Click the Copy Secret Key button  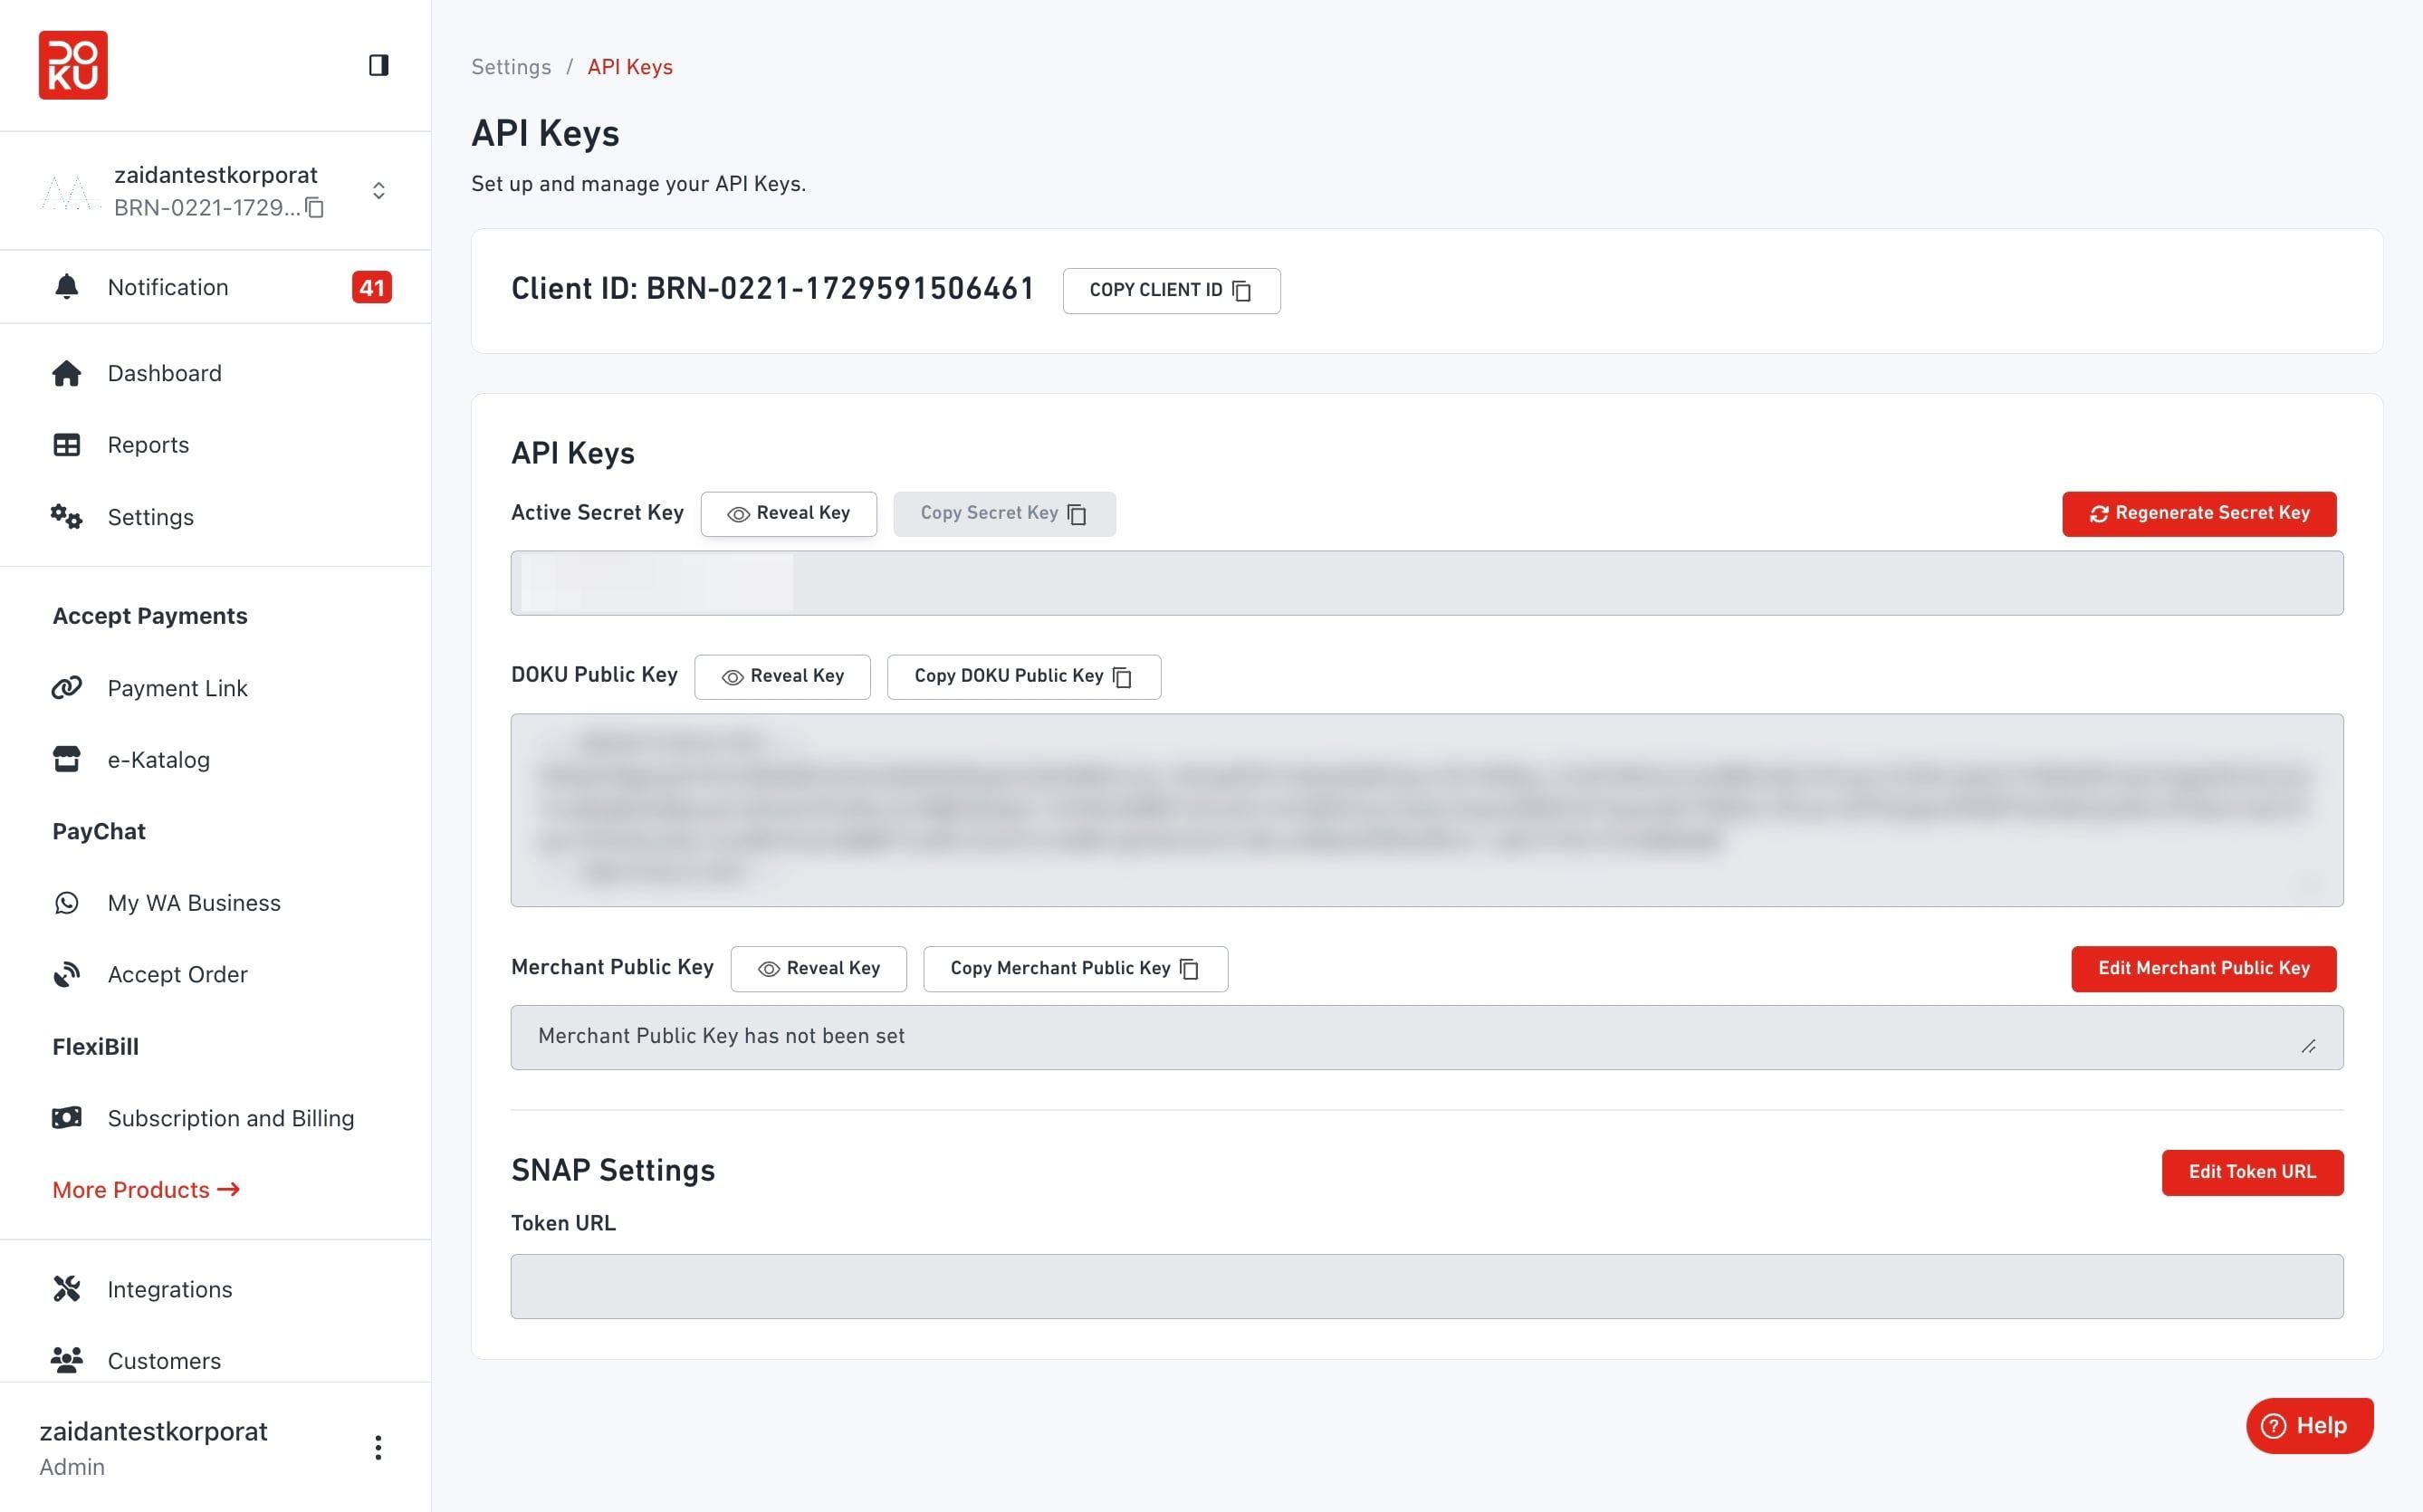point(1004,514)
